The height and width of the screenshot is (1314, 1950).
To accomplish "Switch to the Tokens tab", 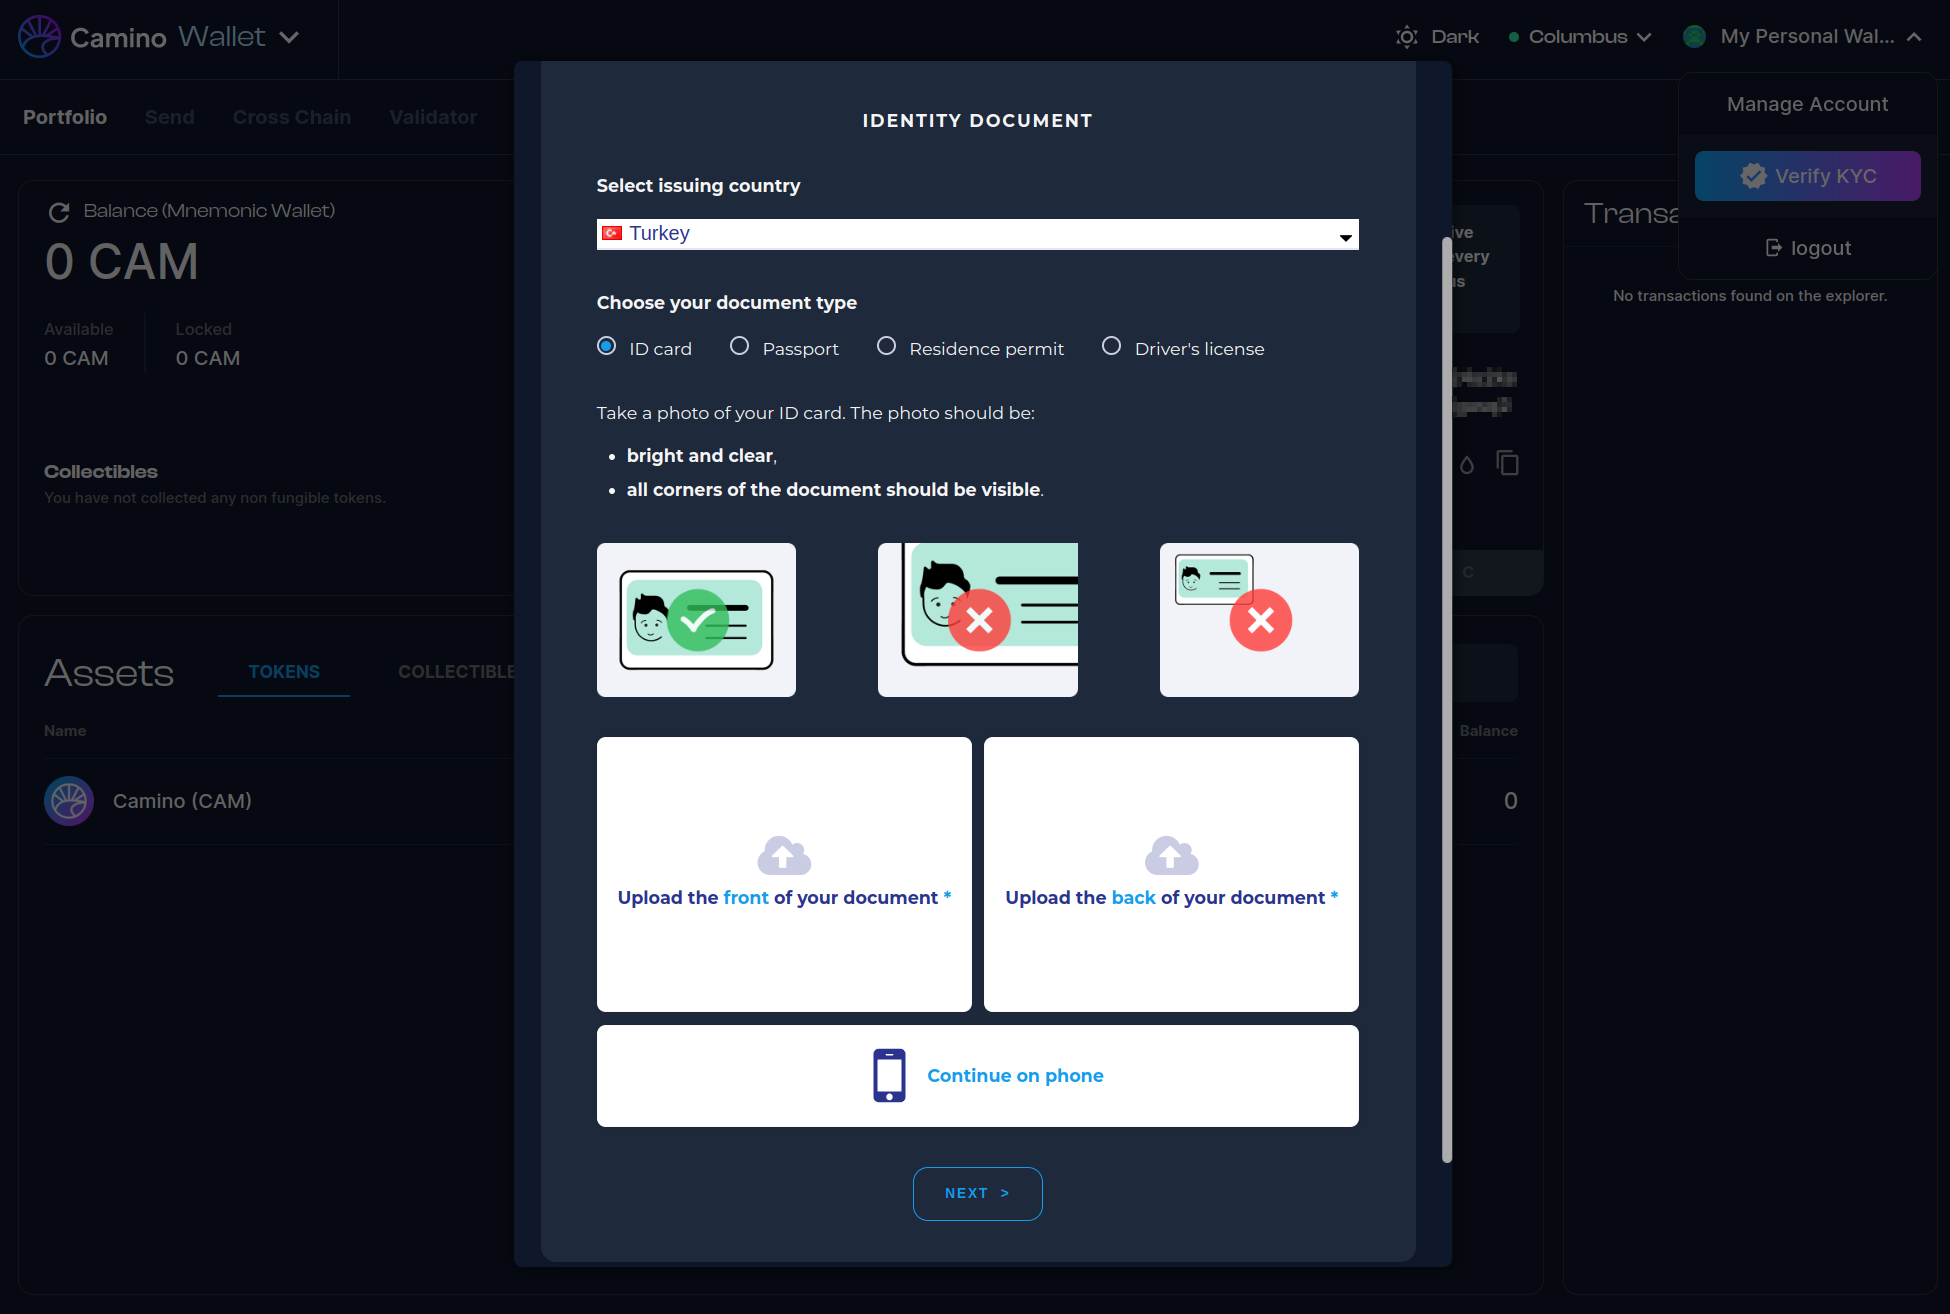I will click(x=284, y=672).
